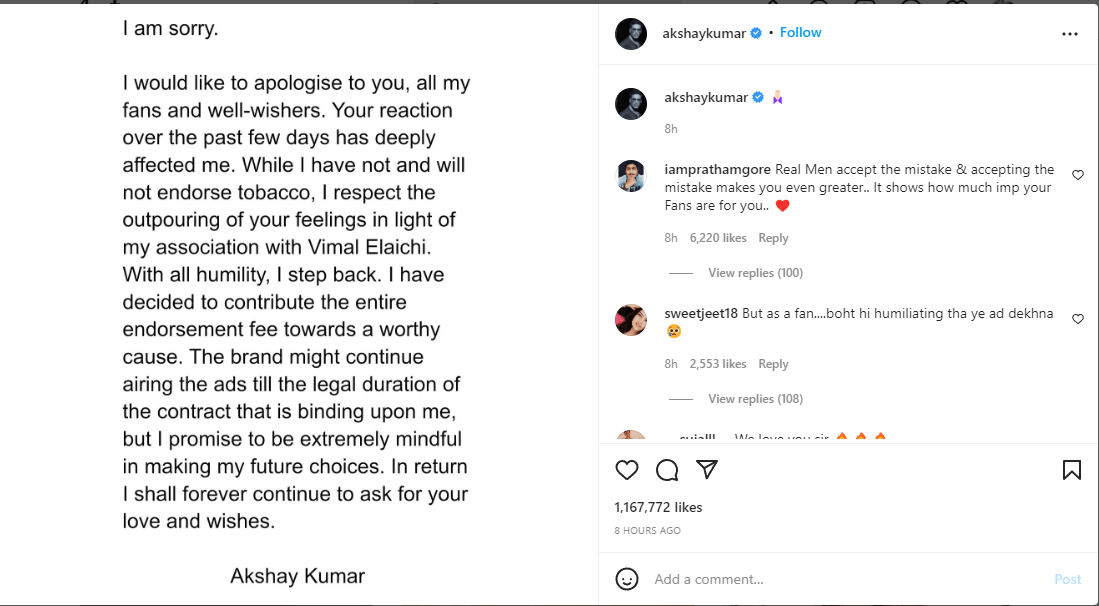Expand View replies (108)

point(755,399)
